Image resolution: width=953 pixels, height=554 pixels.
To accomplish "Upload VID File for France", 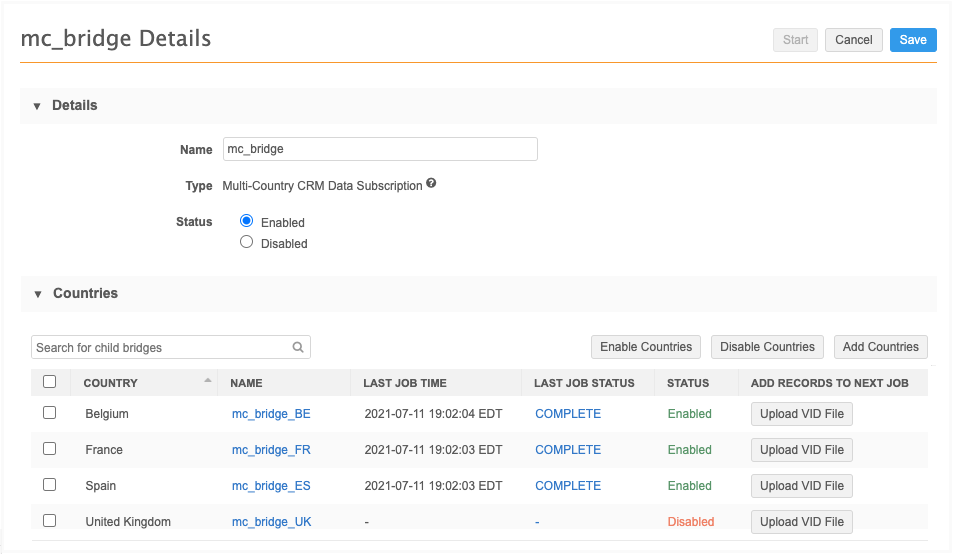I will tap(801, 450).
